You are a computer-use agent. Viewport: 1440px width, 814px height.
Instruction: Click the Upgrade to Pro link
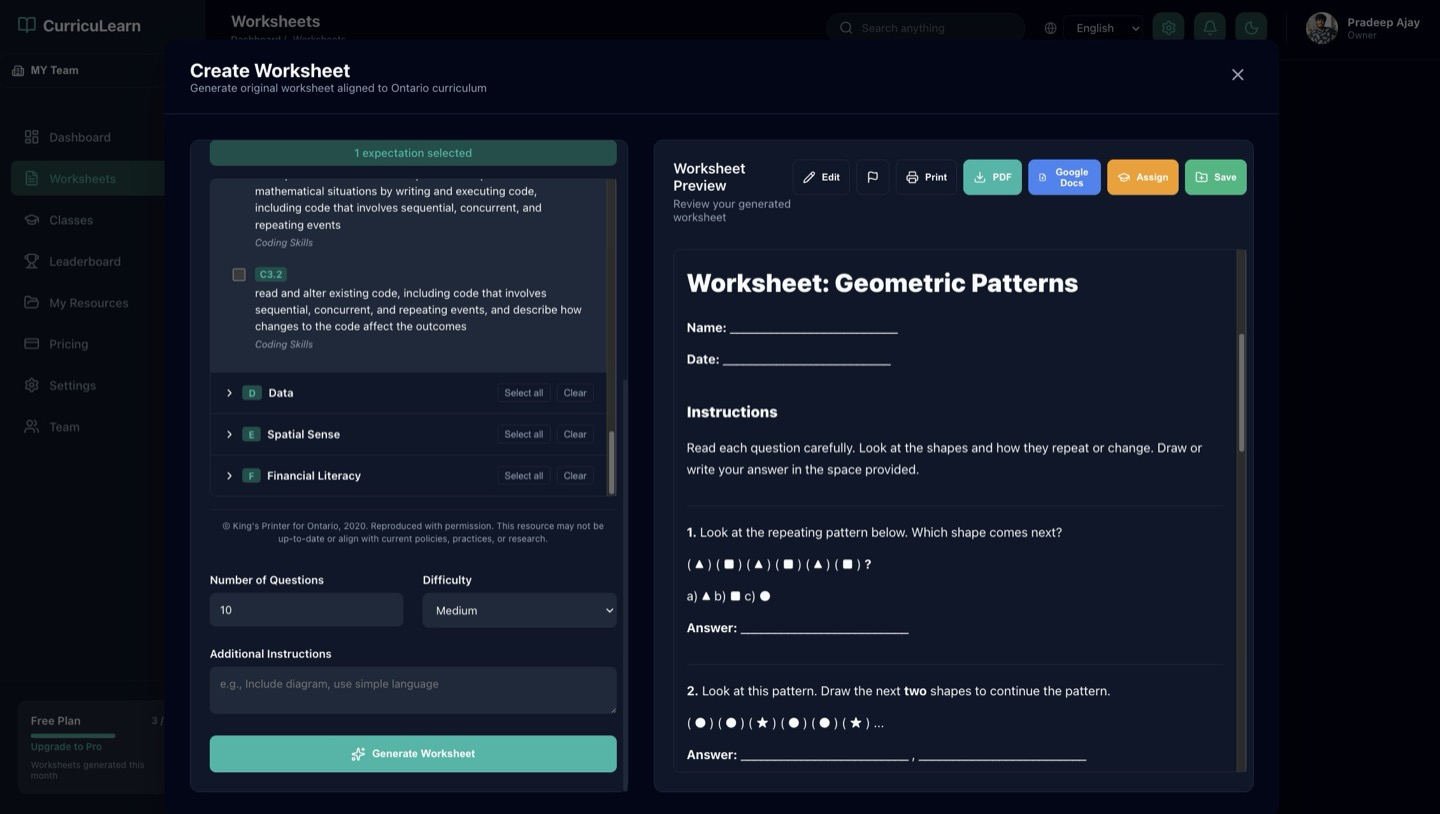(x=66, y=746)
